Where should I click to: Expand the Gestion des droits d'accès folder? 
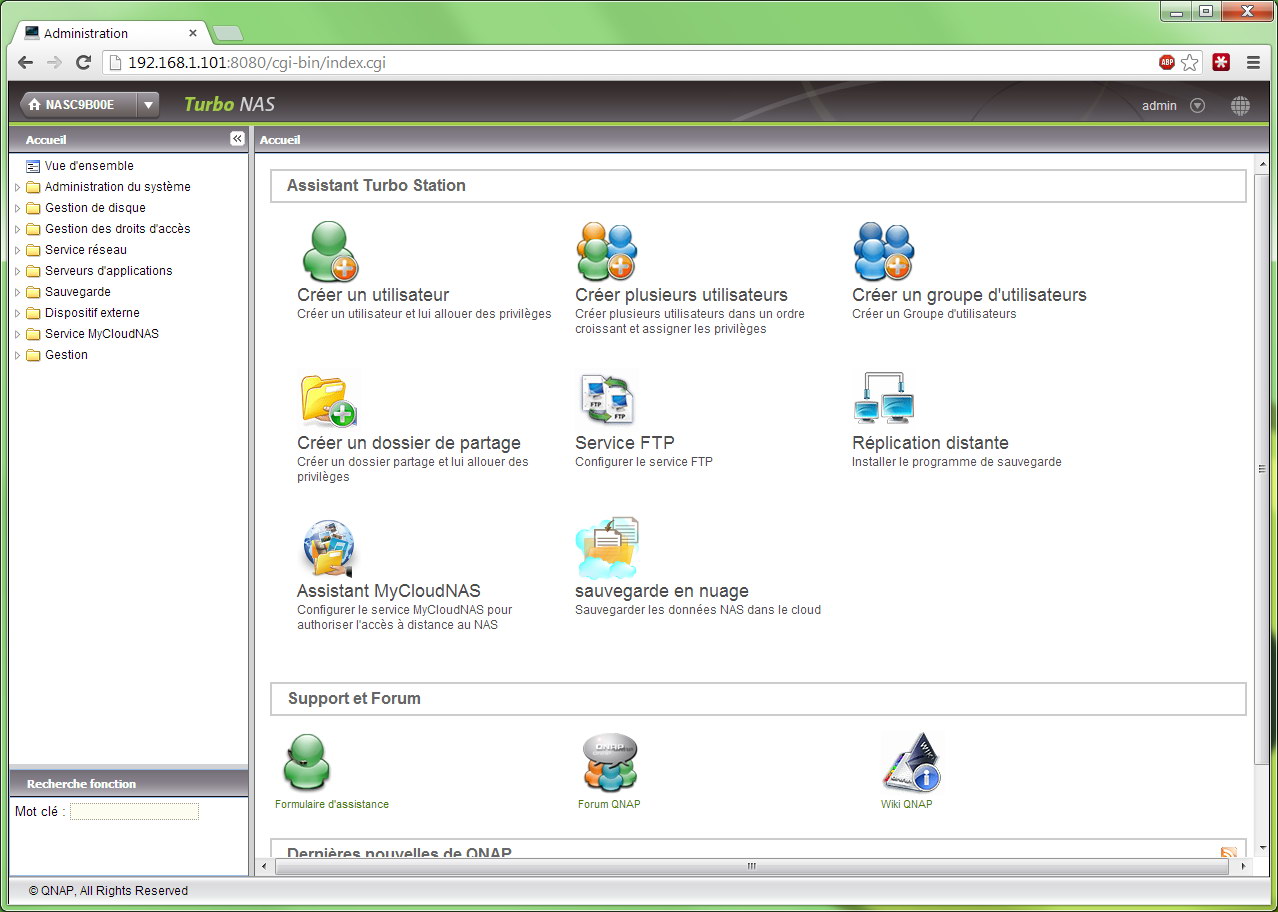click(17, 229)
